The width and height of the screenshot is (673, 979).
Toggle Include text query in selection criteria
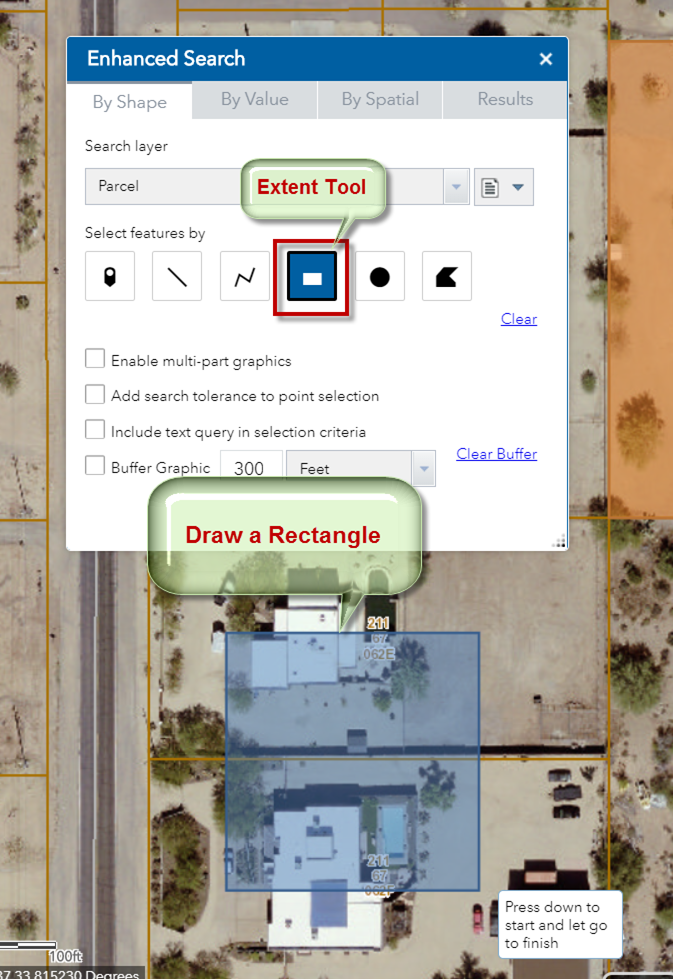[x=95, y=431]
